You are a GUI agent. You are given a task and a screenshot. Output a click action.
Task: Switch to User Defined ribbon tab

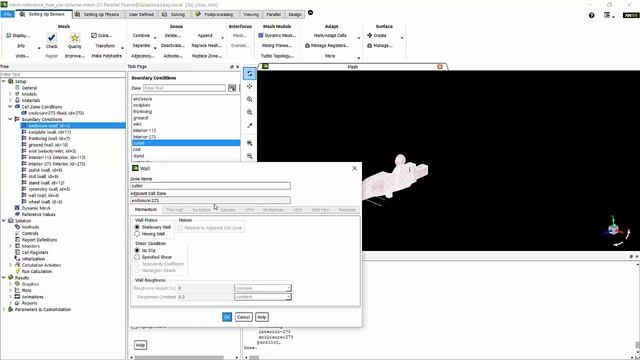[141, 14]
